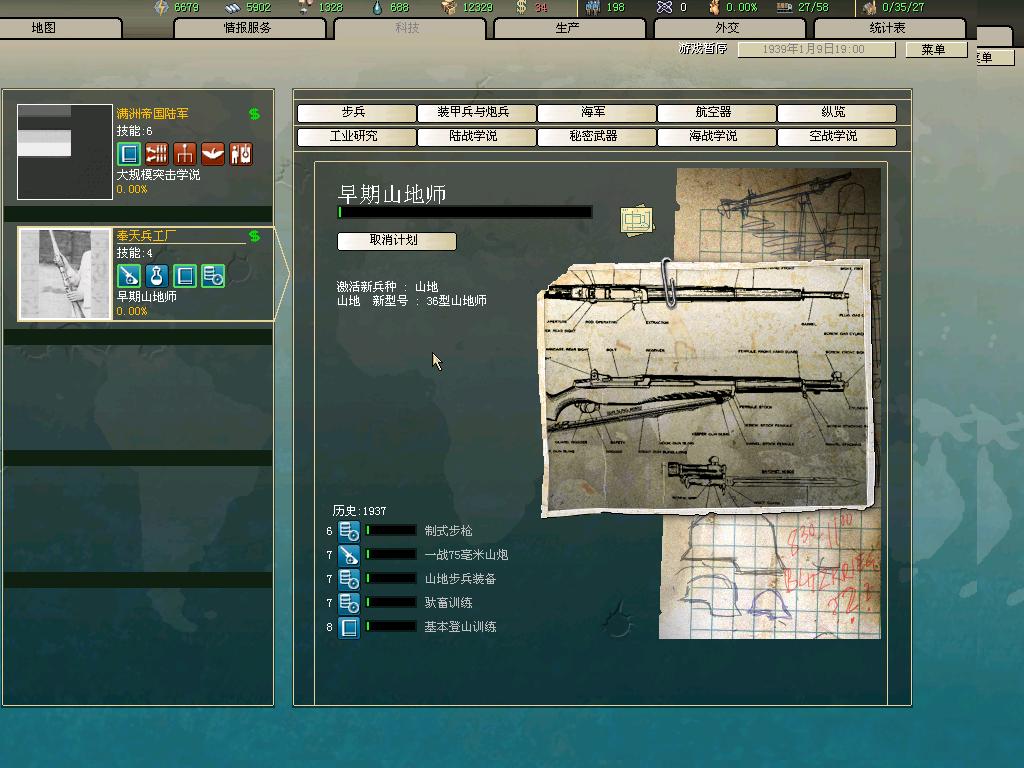The width and height of the screenshot is (1024, 768).
Task: Click the metal resource icon beside 5902
Action: click(x=232, y=7)
